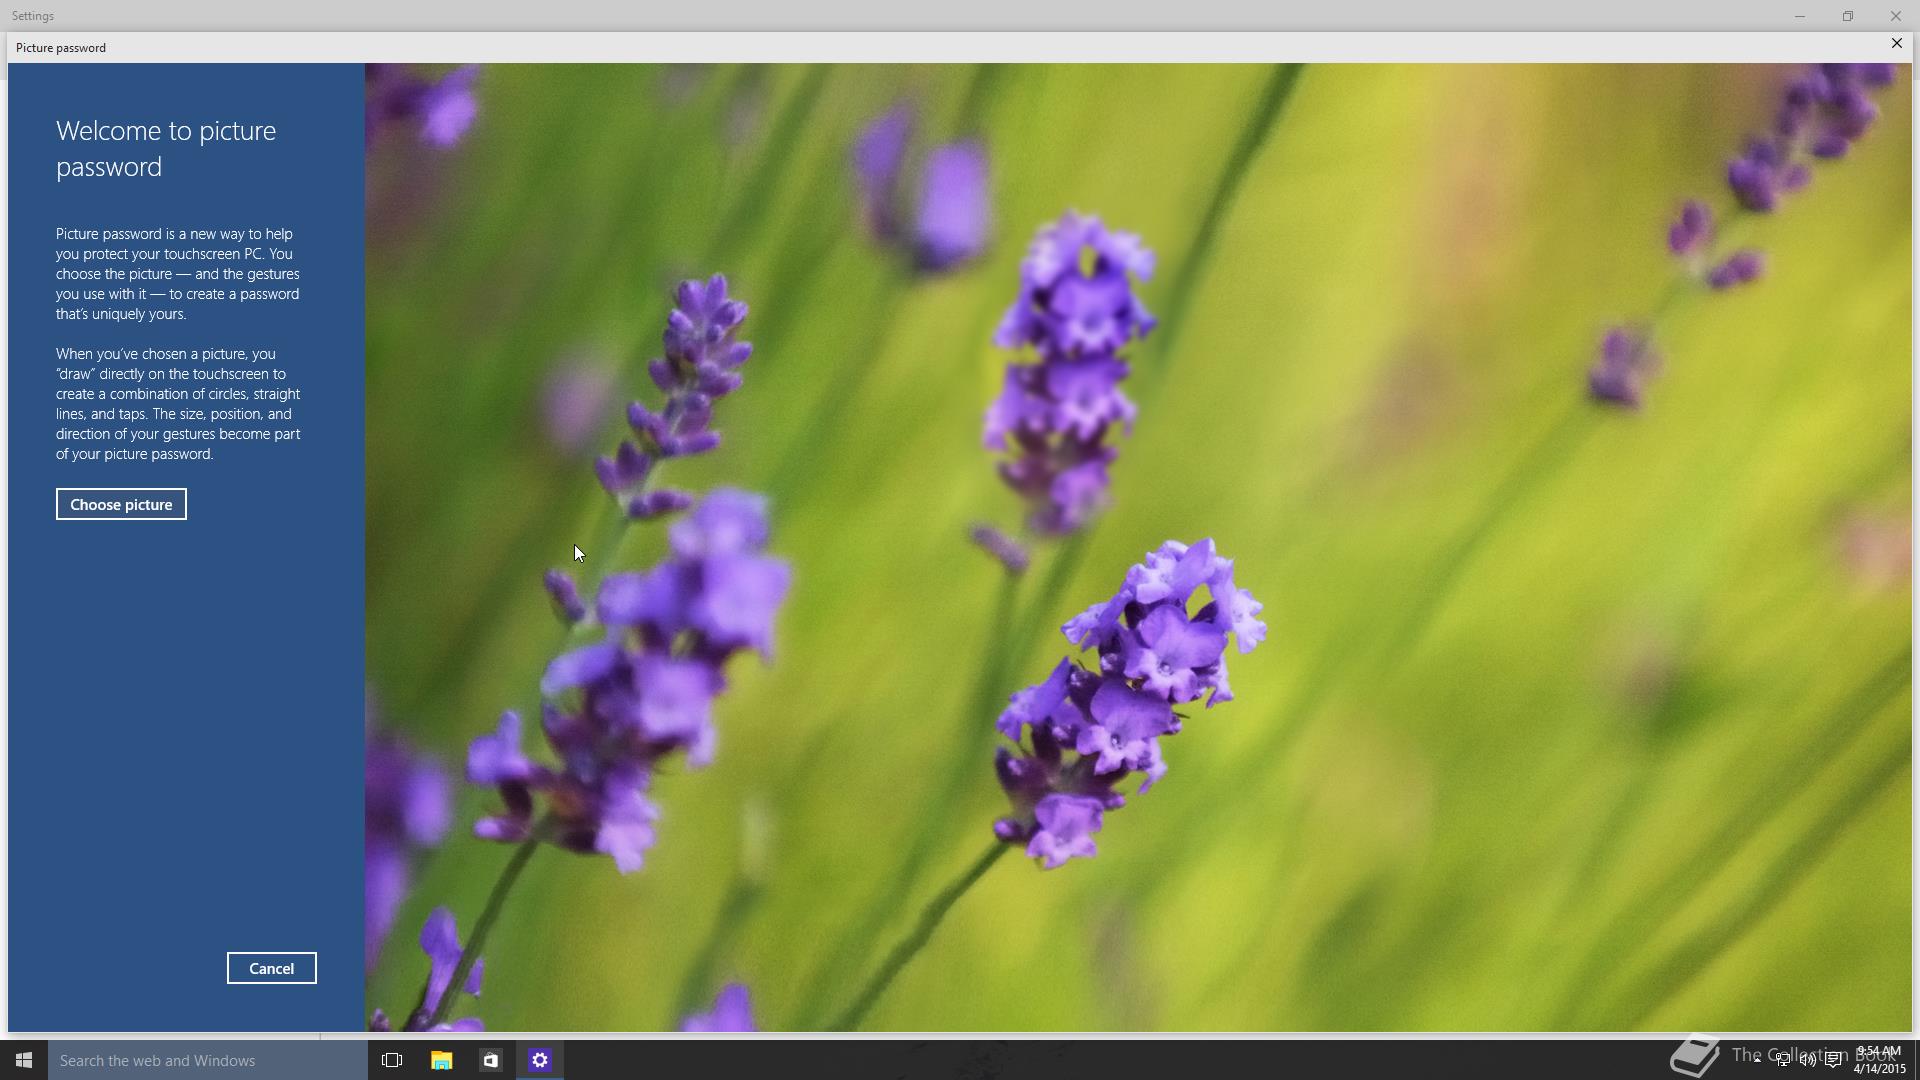Screen dimensions: 1920x1080
Task: Close the Picture password dialog
Action: coord(1896,44)
